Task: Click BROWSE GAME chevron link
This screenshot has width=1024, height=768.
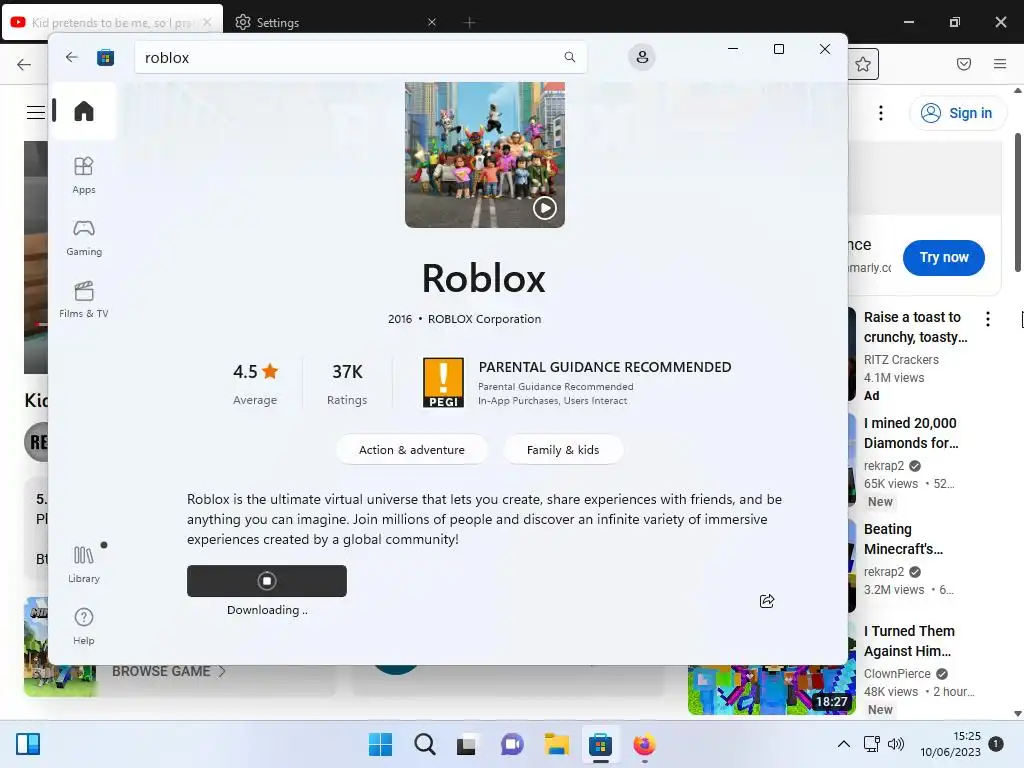Action: click(x=168, y=671)
